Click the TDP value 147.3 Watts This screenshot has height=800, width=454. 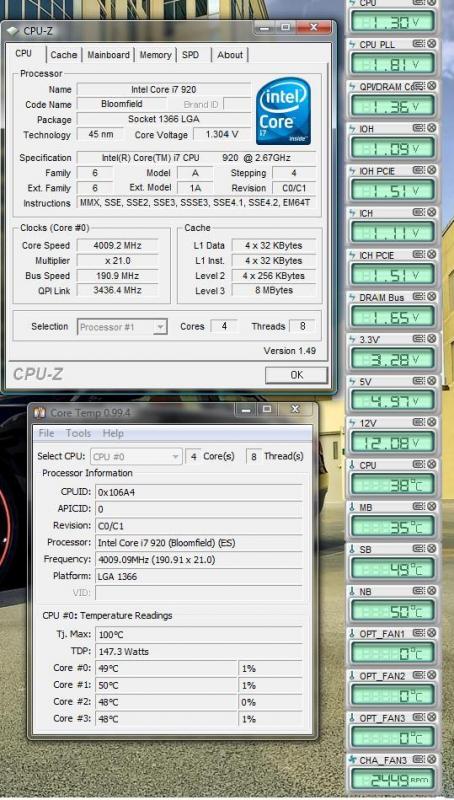click(198, 652)
